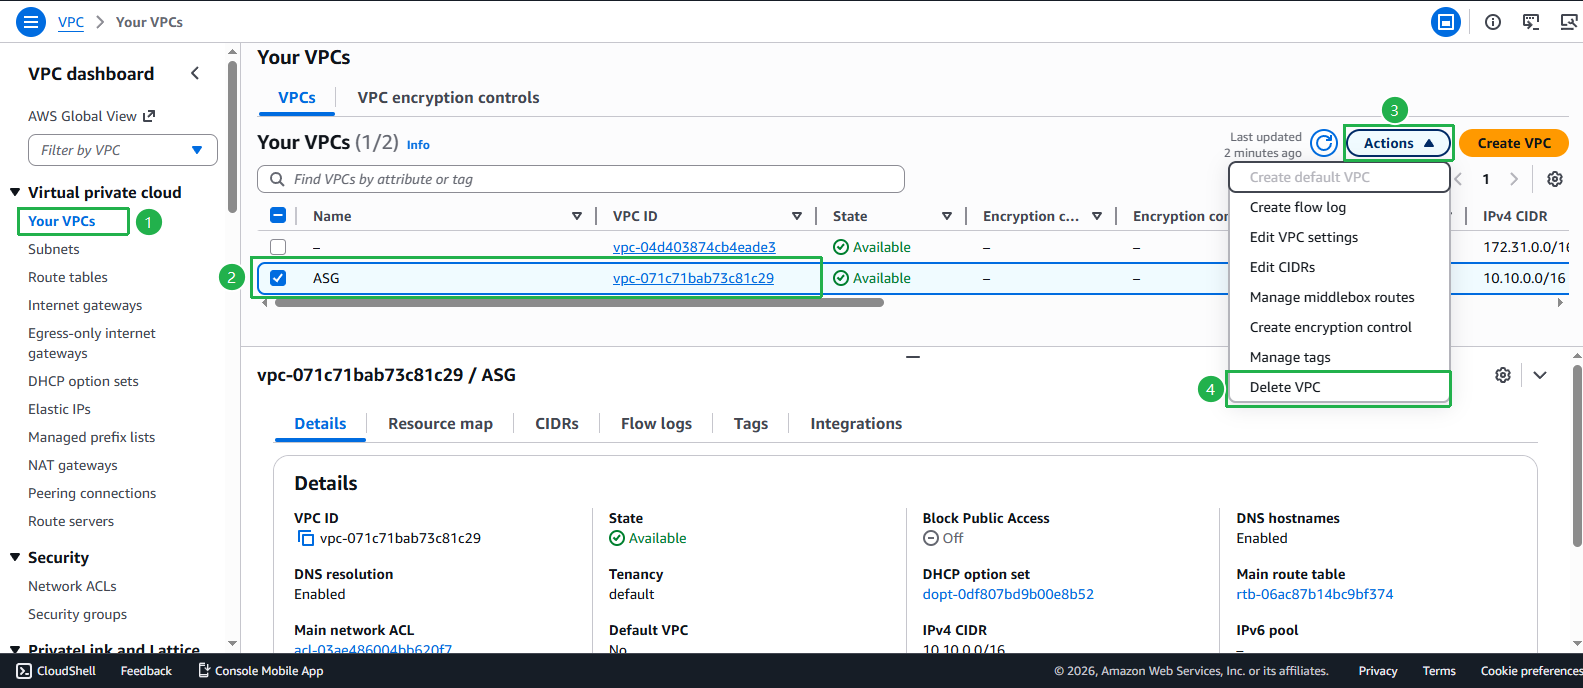Viewport: 1583px width, 688px height.
Task: Launch CloudShell from the footer
Action: click(56, 671)
